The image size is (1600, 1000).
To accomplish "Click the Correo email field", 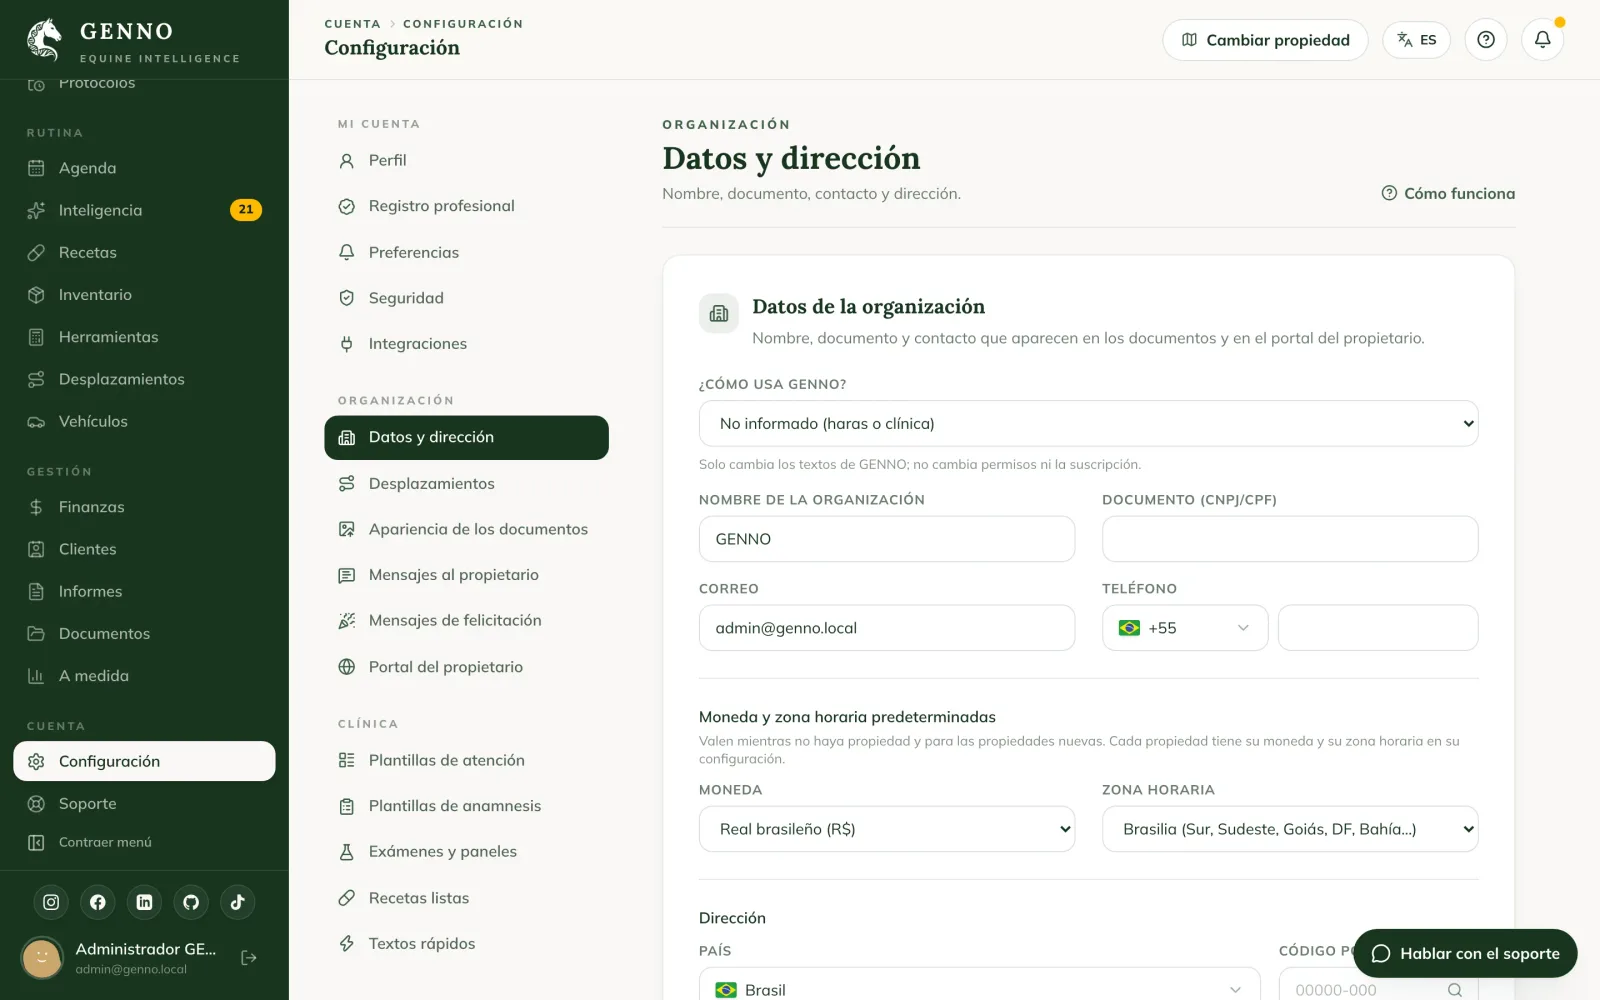I will click(x=887, y=628).
